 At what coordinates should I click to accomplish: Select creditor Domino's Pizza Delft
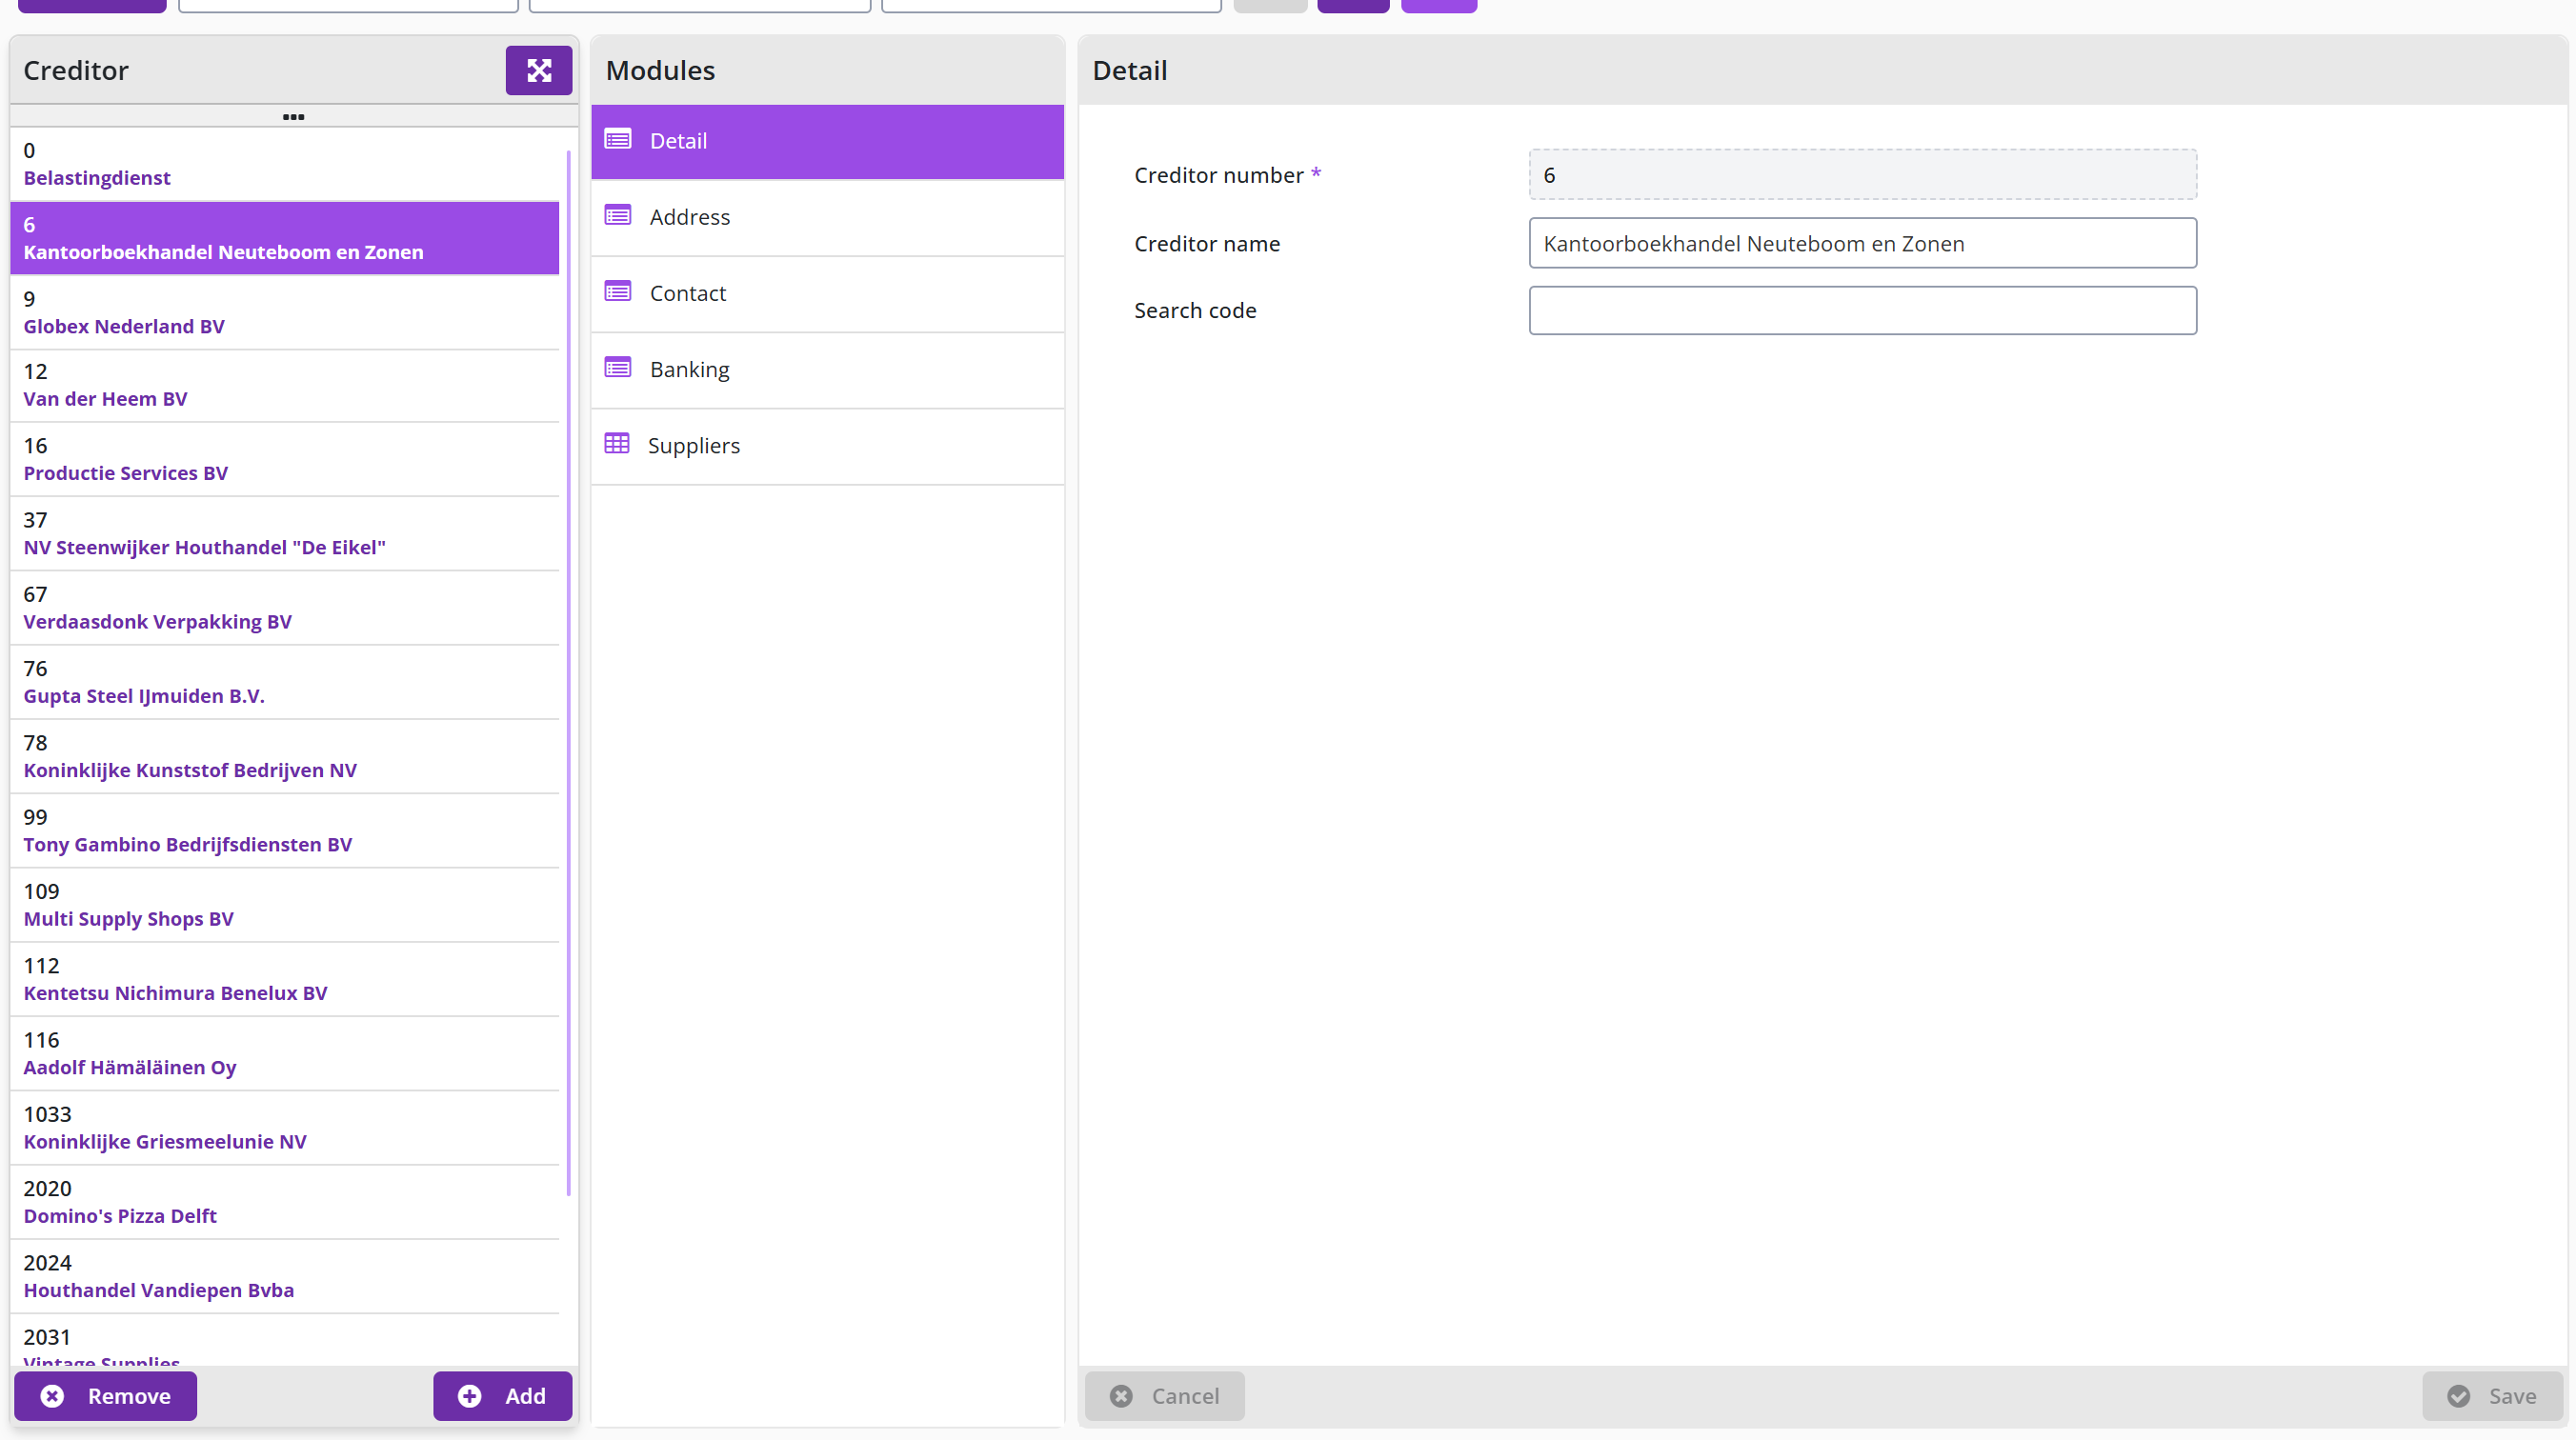coord(285,1202)
